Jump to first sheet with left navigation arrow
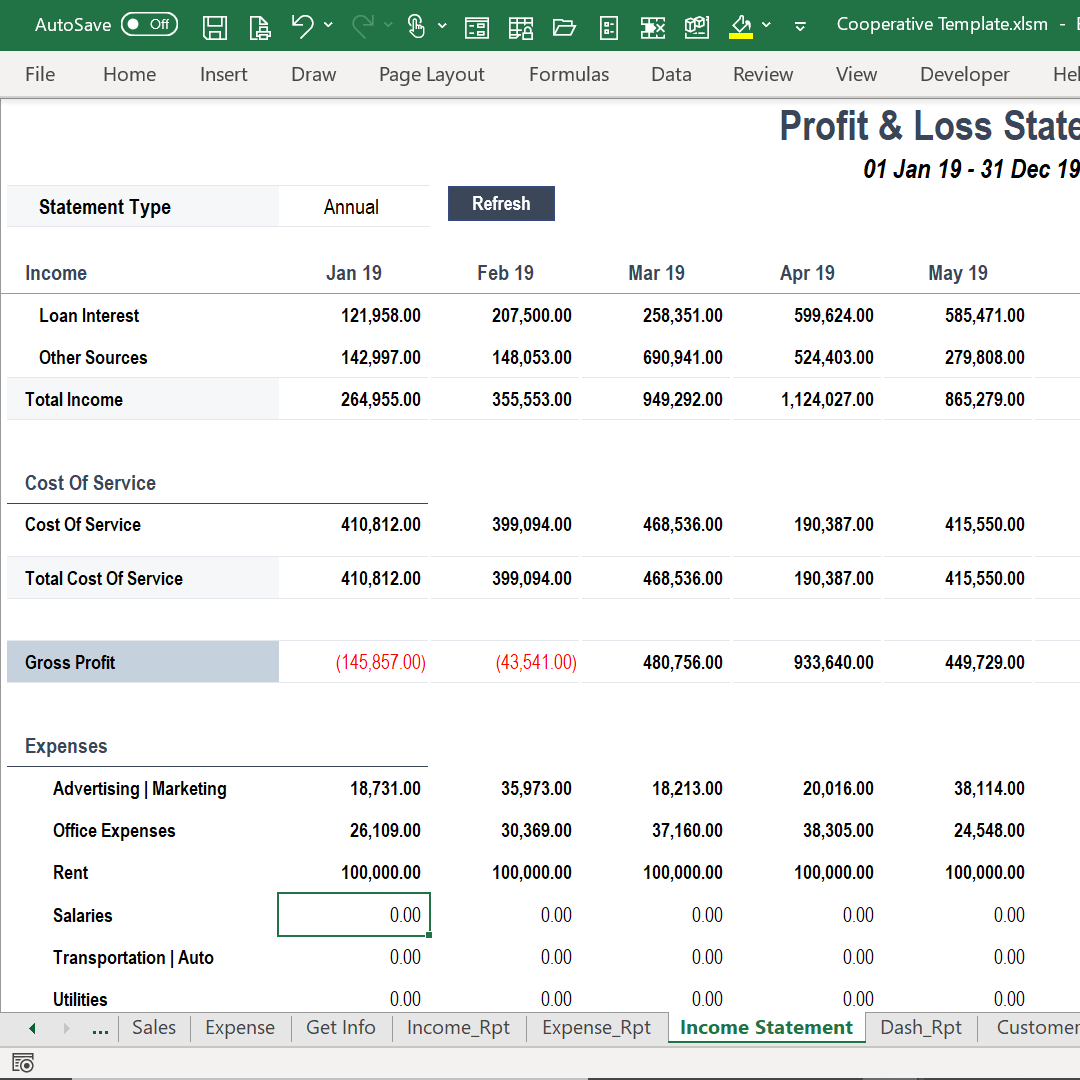Image resolution: width=1080 pixels, height=1080 pixels. coord(31,1028)
